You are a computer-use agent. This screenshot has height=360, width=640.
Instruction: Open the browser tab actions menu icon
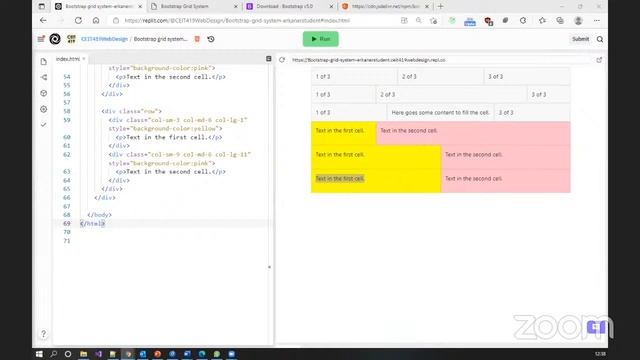coord(42,7)
